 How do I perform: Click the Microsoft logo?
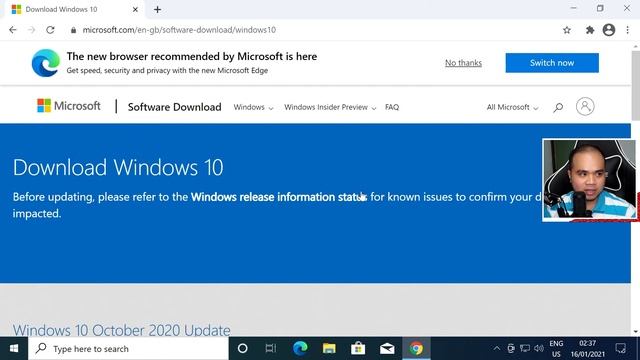[x=69, y=106]
